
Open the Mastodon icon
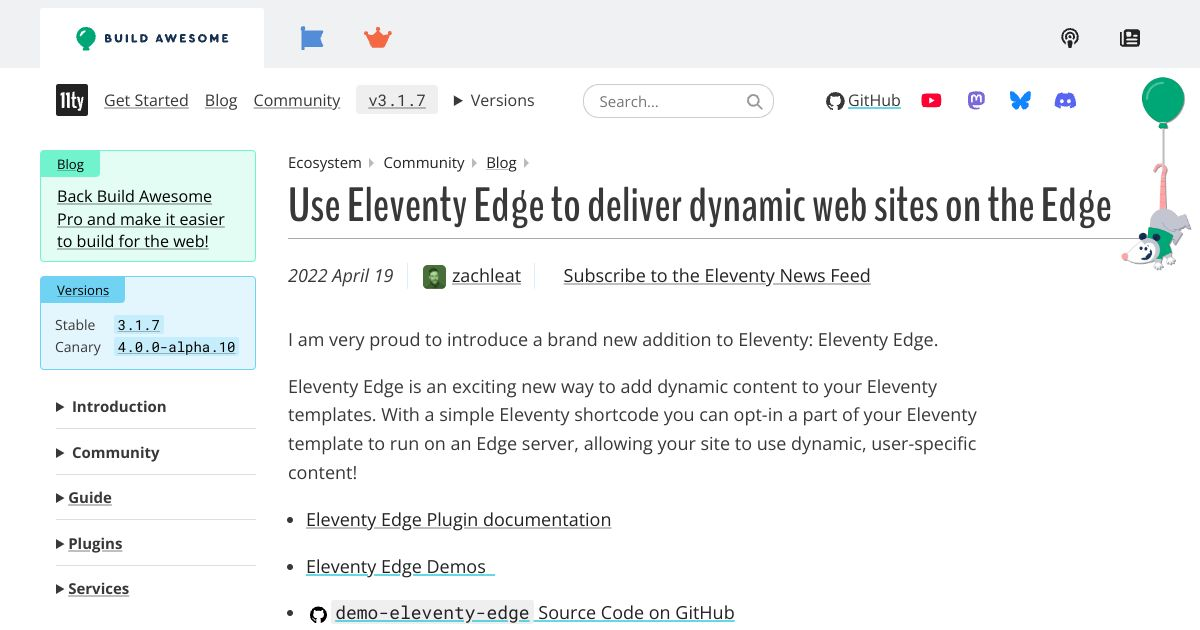pyautogui.click(x=977, y=100)
